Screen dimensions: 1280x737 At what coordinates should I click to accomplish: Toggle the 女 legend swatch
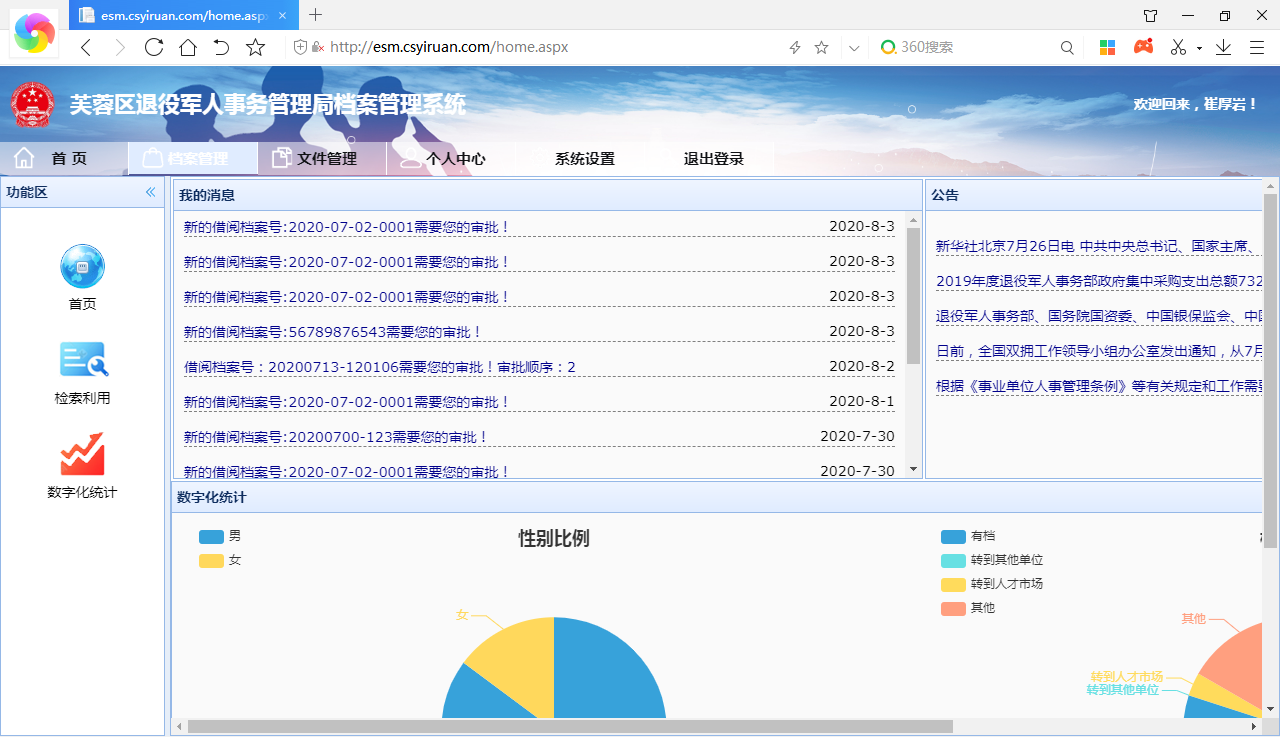[x=211, y=561]
